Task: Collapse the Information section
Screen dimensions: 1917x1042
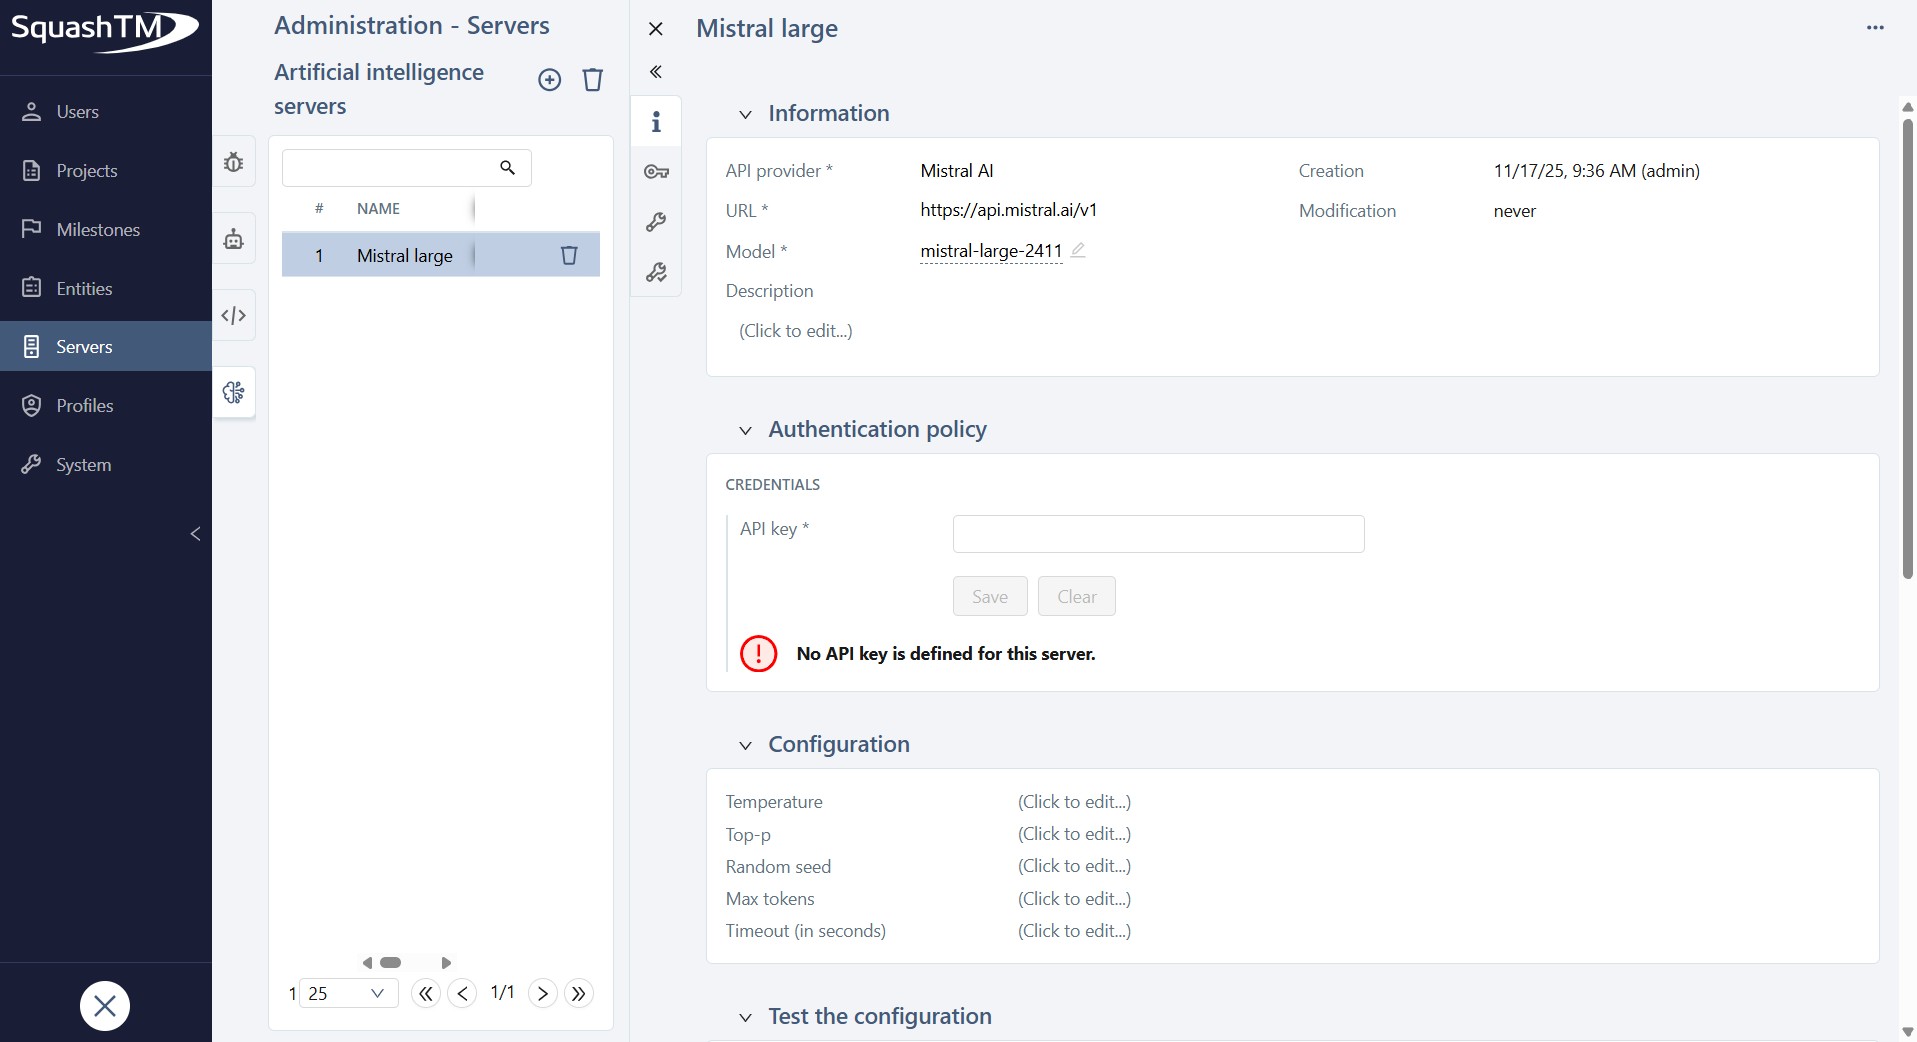Action: [x=745, y=114]
